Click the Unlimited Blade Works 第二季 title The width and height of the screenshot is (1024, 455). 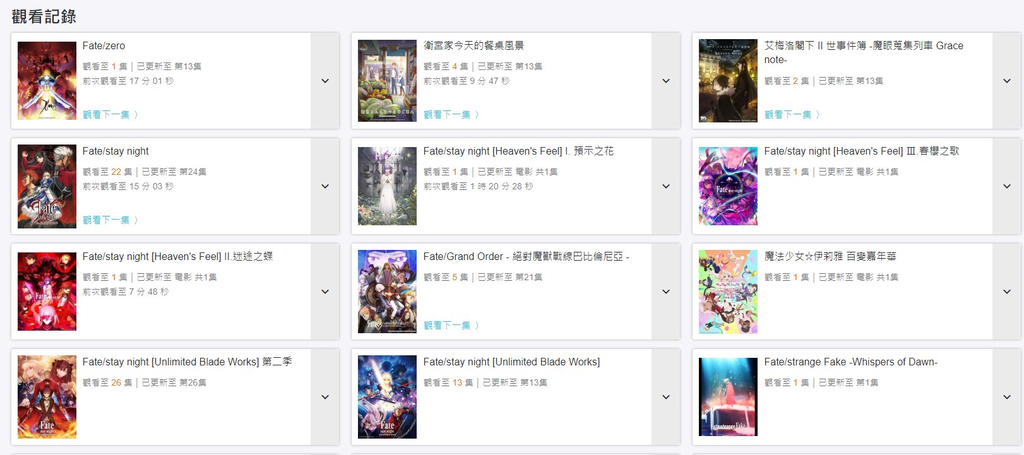tap(187, 362)
